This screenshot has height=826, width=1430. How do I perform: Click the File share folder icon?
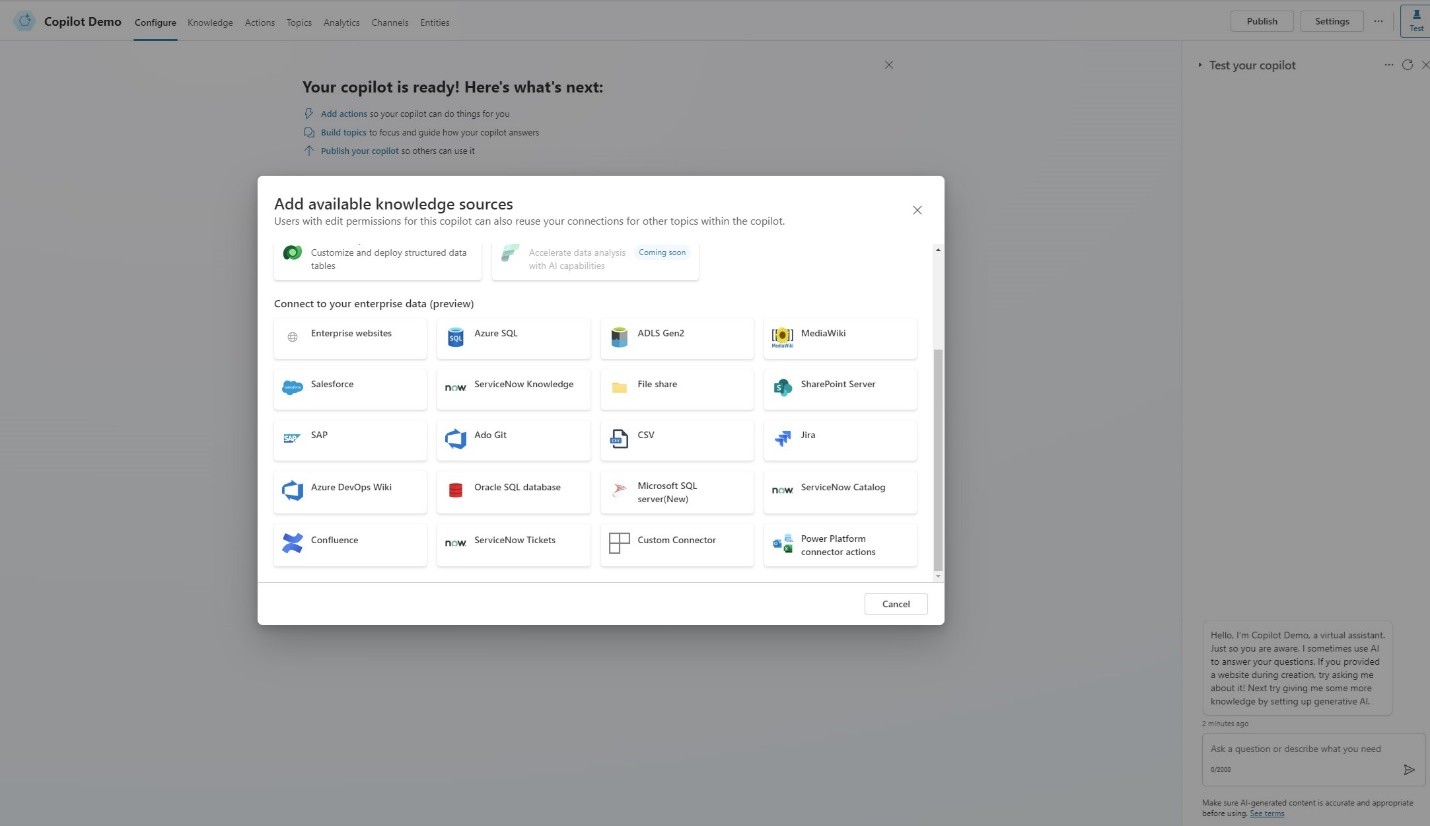click(x=619, y=388)
